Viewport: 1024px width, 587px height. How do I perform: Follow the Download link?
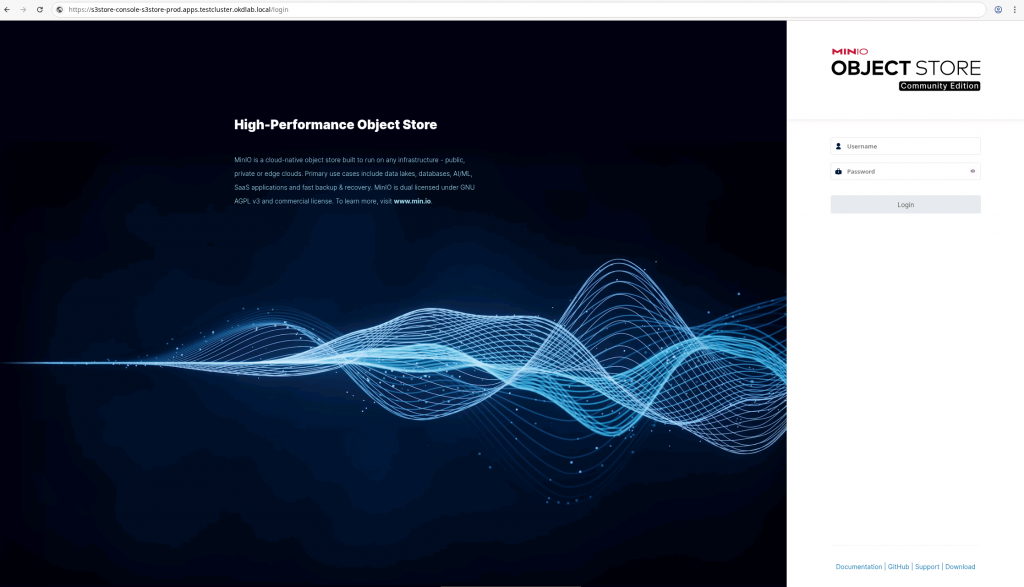coord(960,567)
